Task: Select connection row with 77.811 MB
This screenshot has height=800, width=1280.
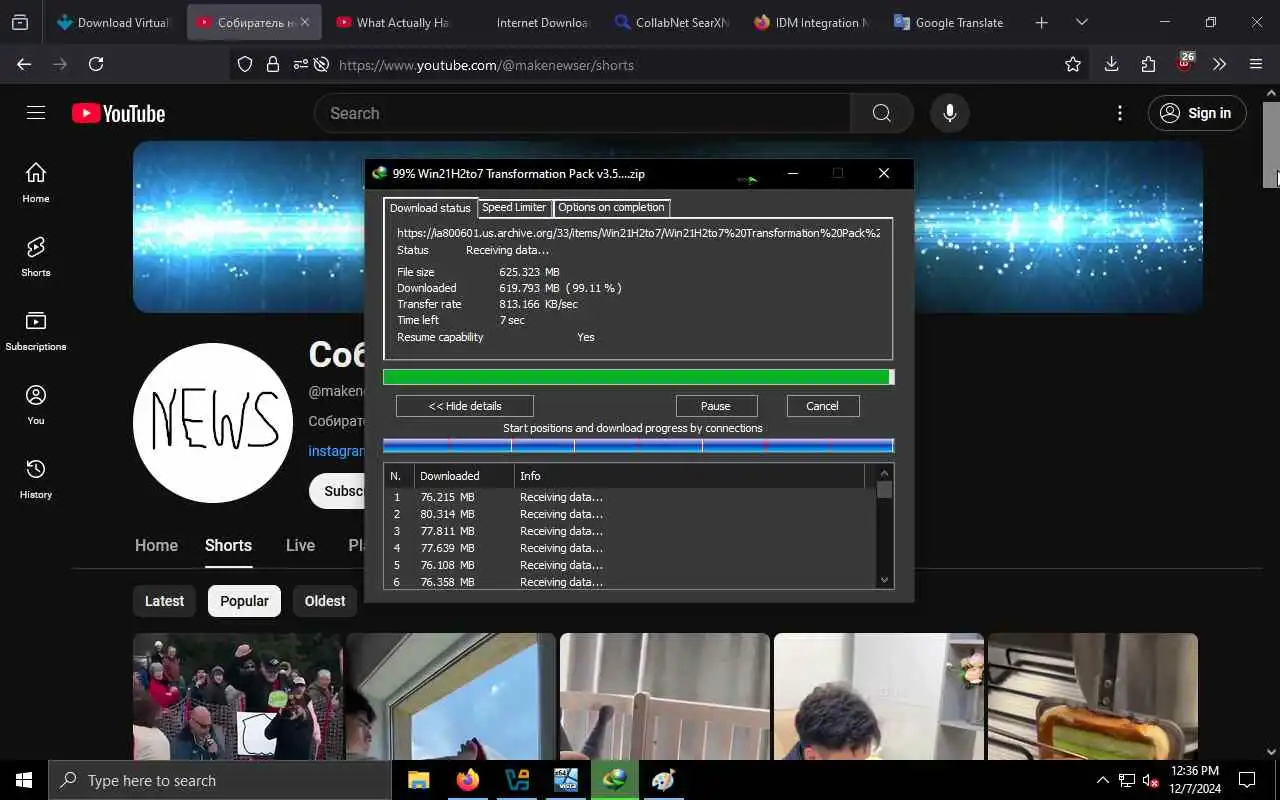Action: click(630, 531)
